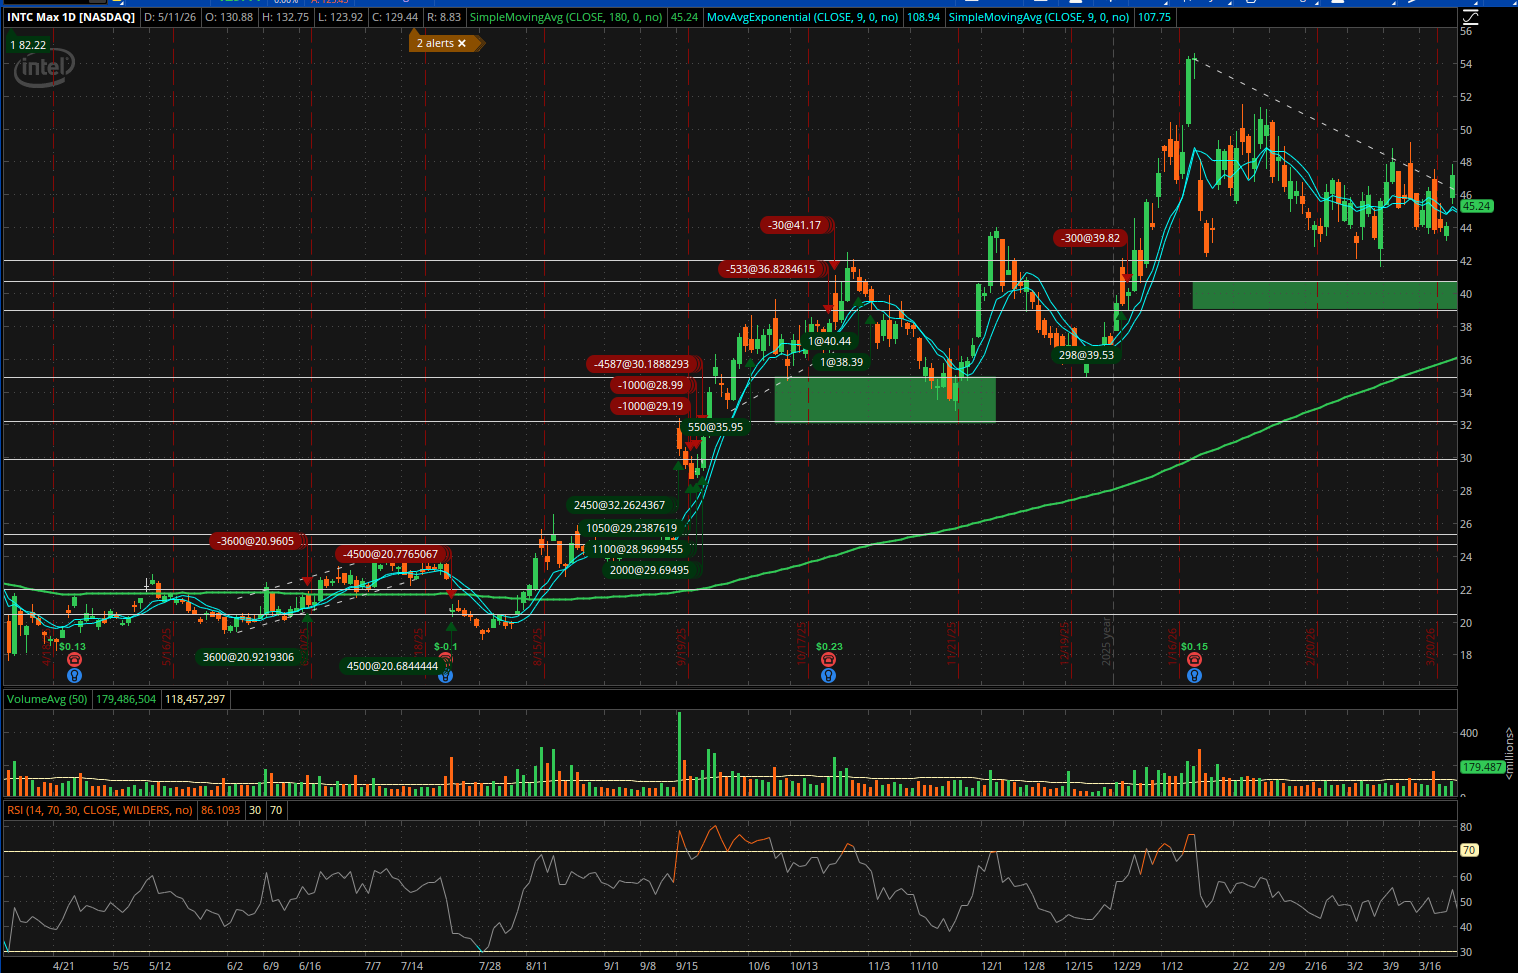Viewport: 1518px width, 973px height.
Task: Click the 4/21 date on the time axis
Action: (63, 966)
